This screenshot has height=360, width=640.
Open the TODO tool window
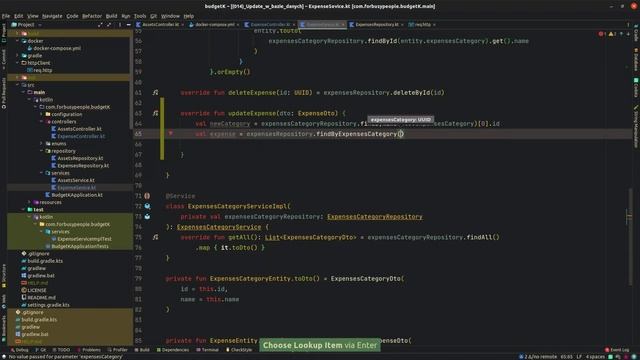[61, 350]
